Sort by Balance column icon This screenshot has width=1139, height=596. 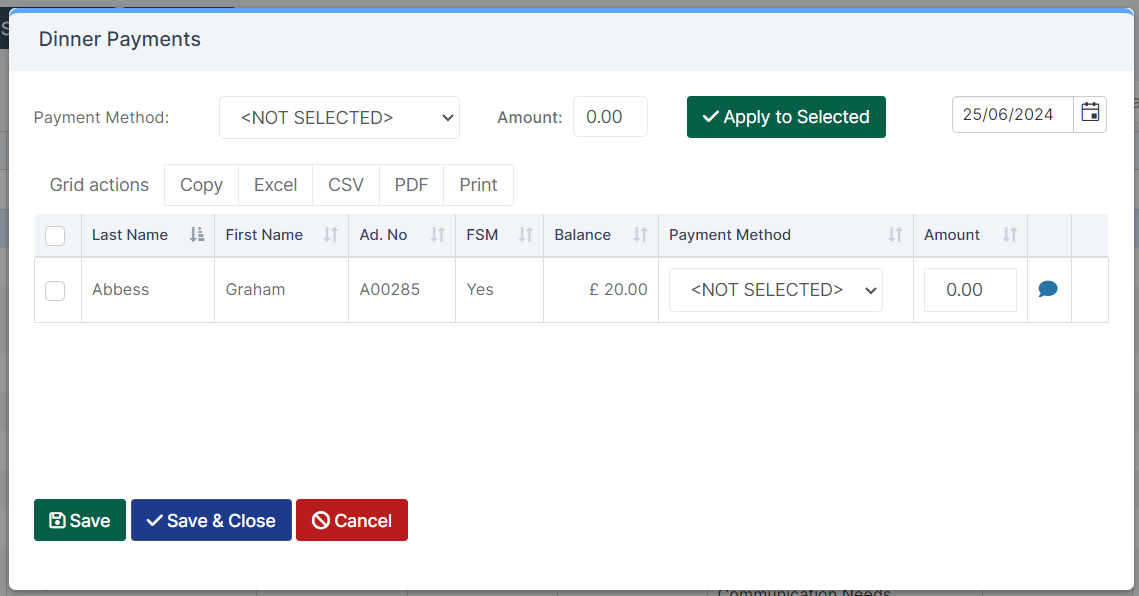pos(640,235)
